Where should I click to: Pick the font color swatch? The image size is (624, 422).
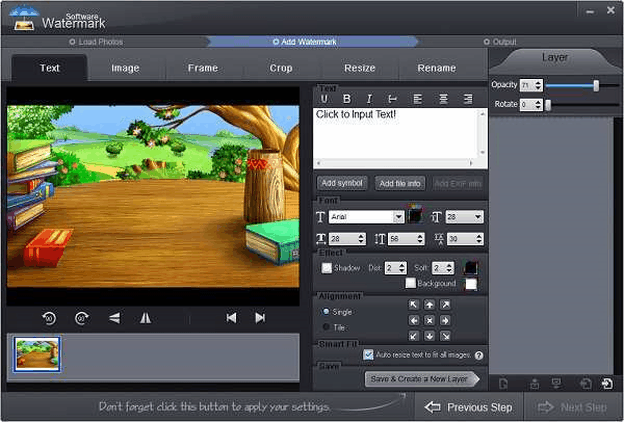[415, 217]
